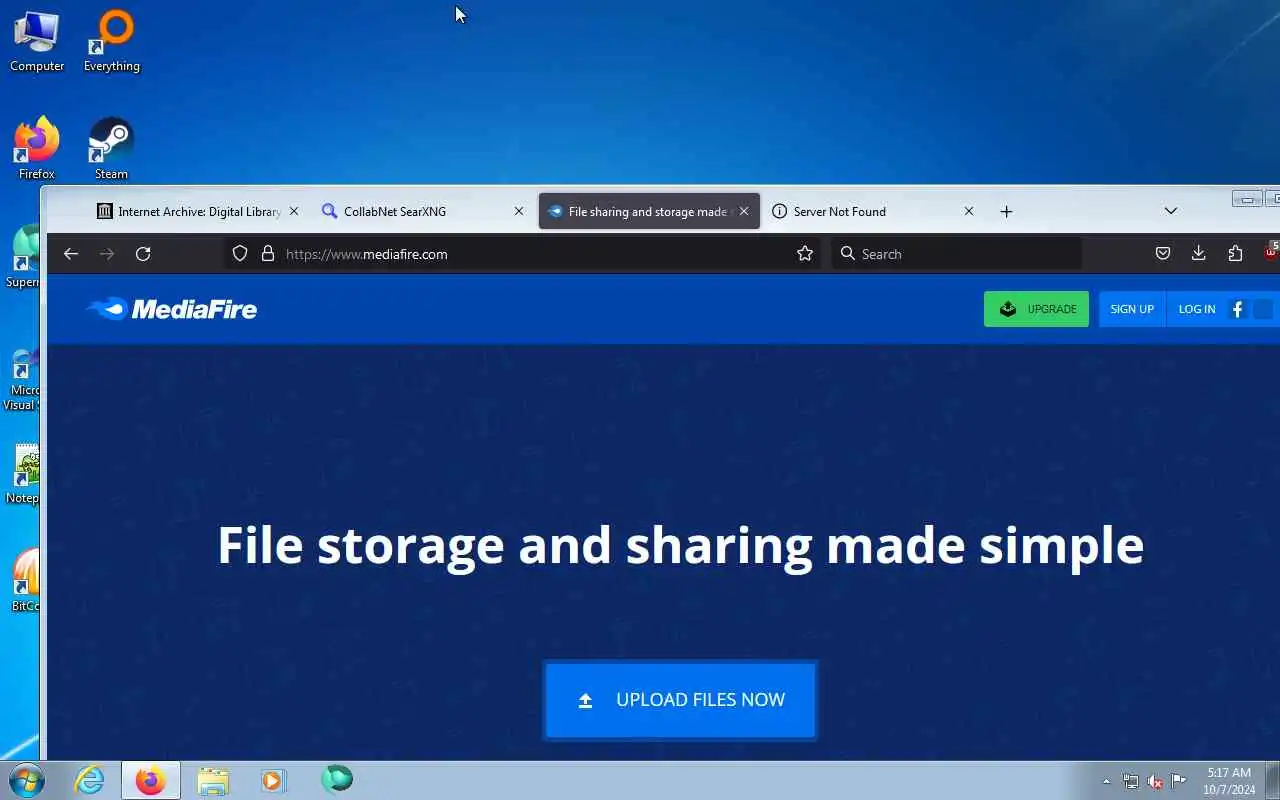Open Windows Explorer from the taskbar
This screenshot has width=1280, height=800.
point(213,780)
